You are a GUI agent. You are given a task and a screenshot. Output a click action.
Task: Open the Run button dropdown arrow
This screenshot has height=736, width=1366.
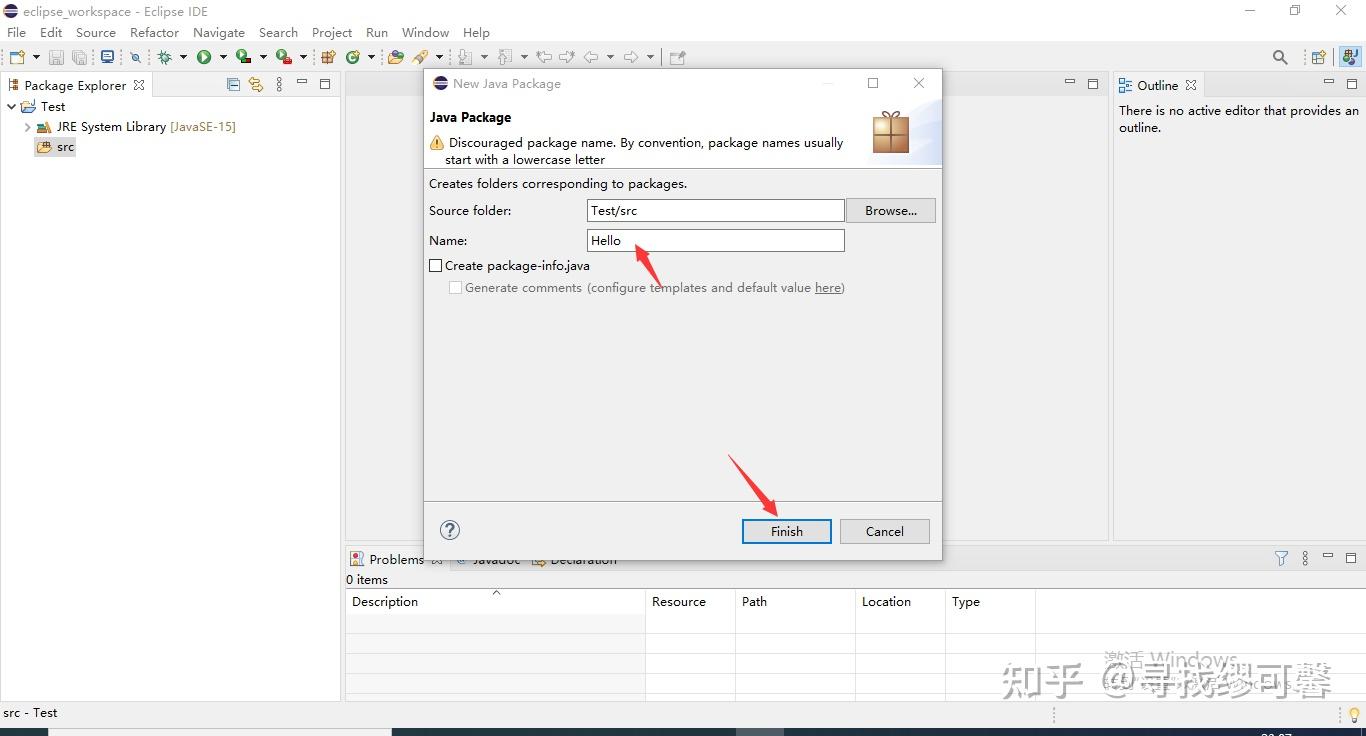(x=223, y=57)
